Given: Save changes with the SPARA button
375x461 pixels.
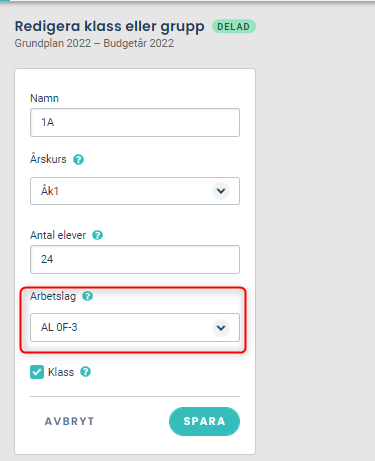Looking at the screenshot, I should click(204, 421).
